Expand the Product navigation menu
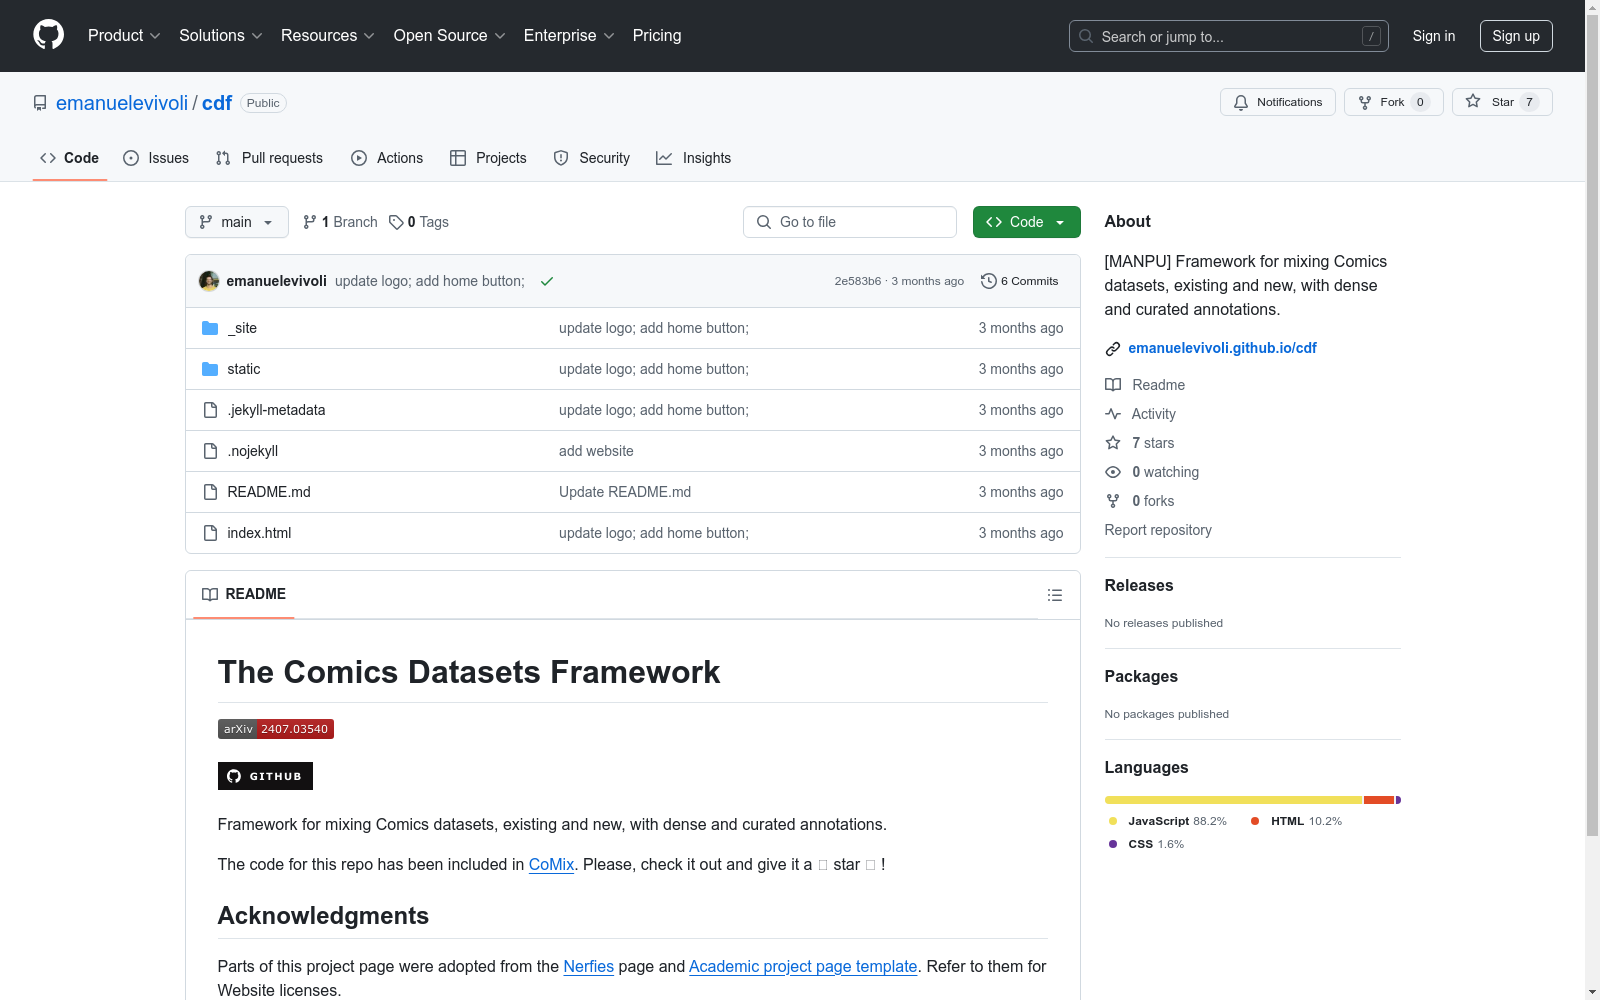 pyautogui.click(x=124, y=35)
